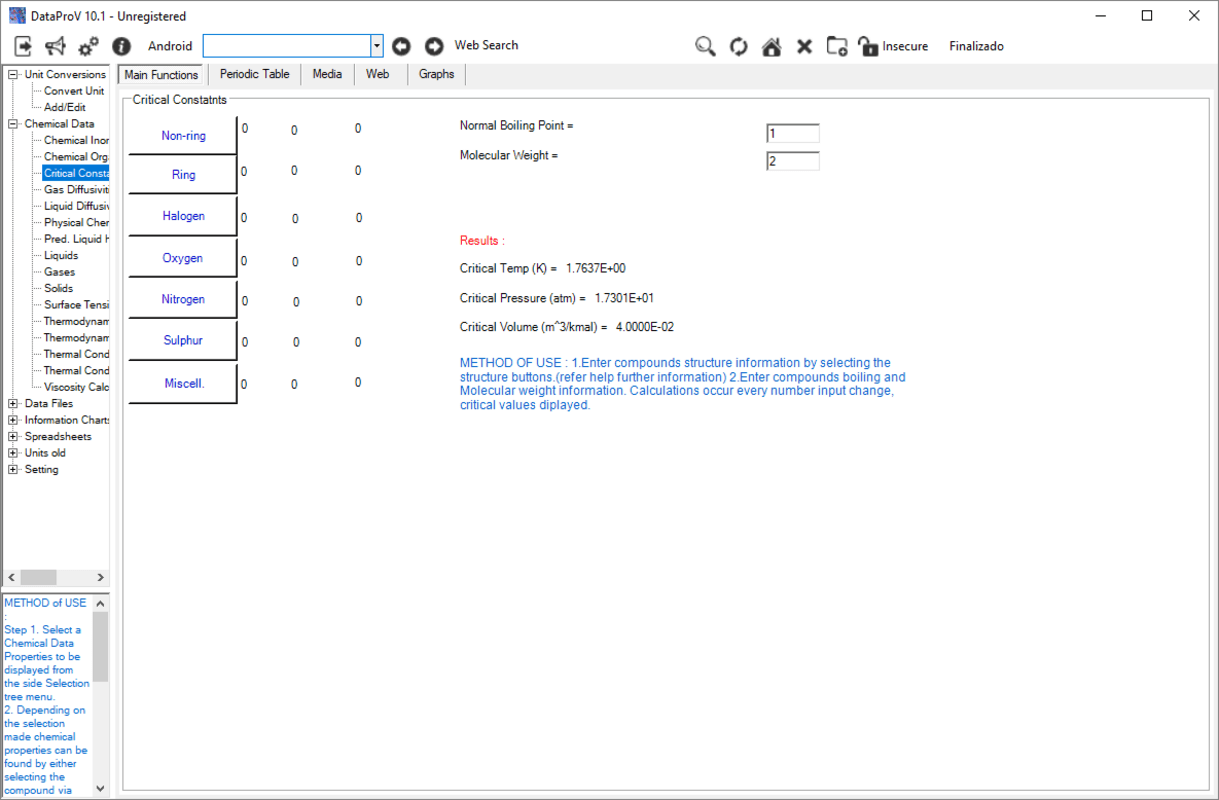Click the magnifying glass search icon

pyautogui.click(x=706, y=46)
